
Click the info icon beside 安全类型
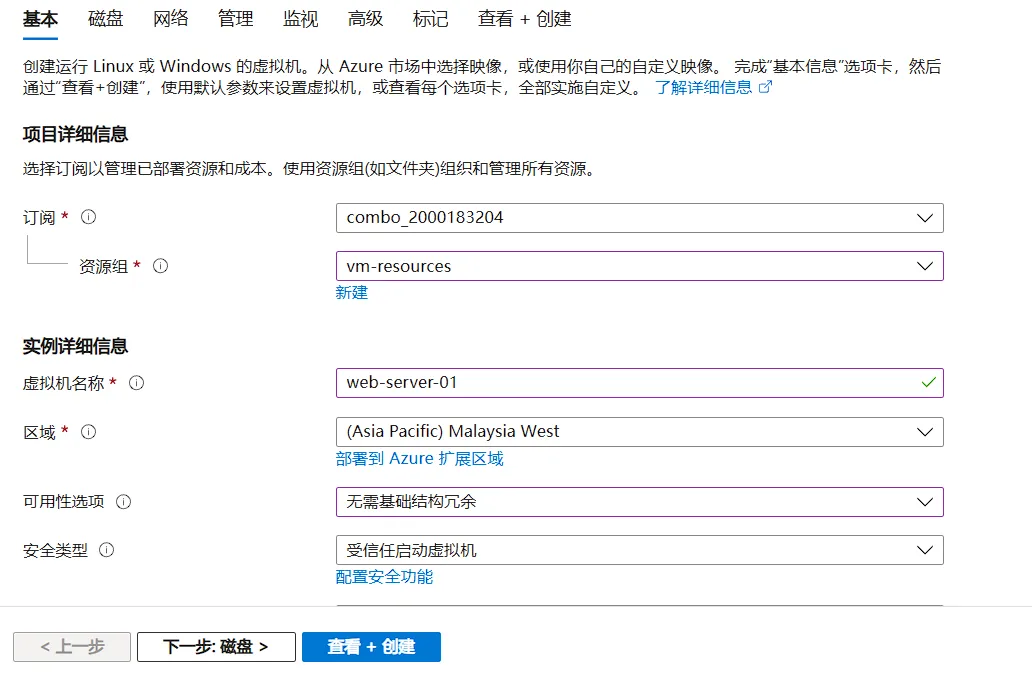pyautogui.click(x=104, y=550)
